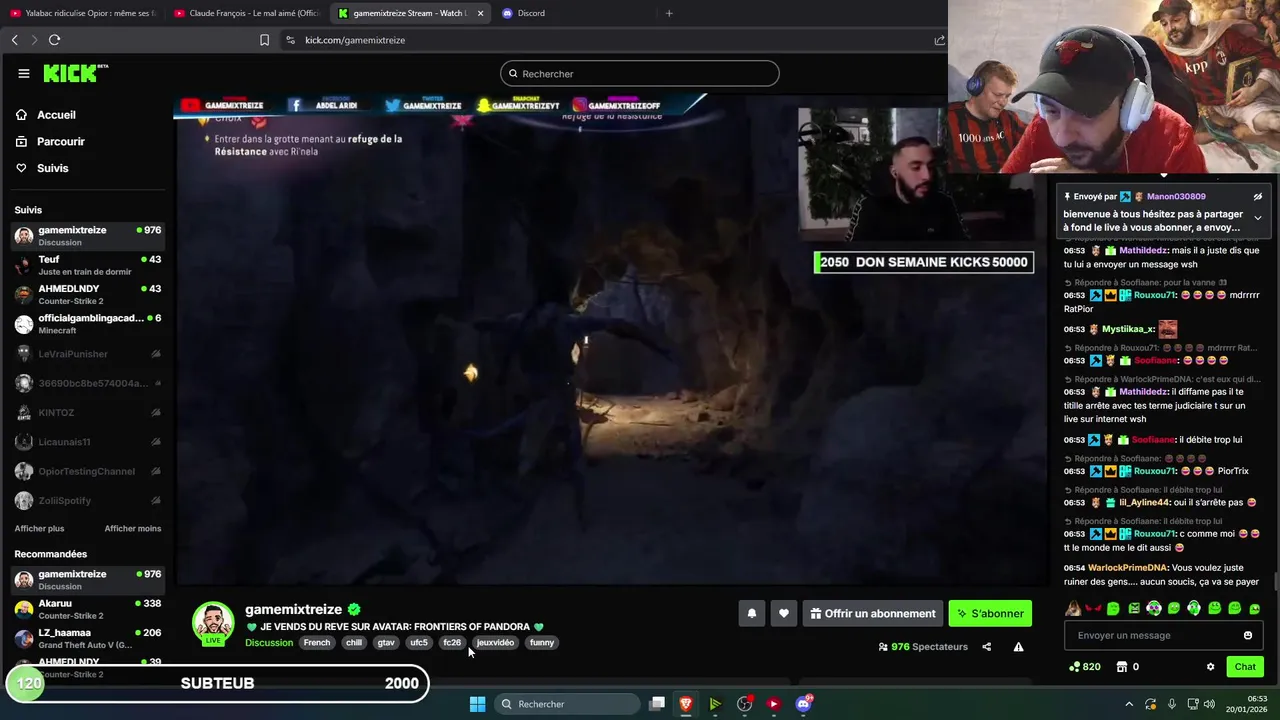Open a new browser tab

pos(669,13)
